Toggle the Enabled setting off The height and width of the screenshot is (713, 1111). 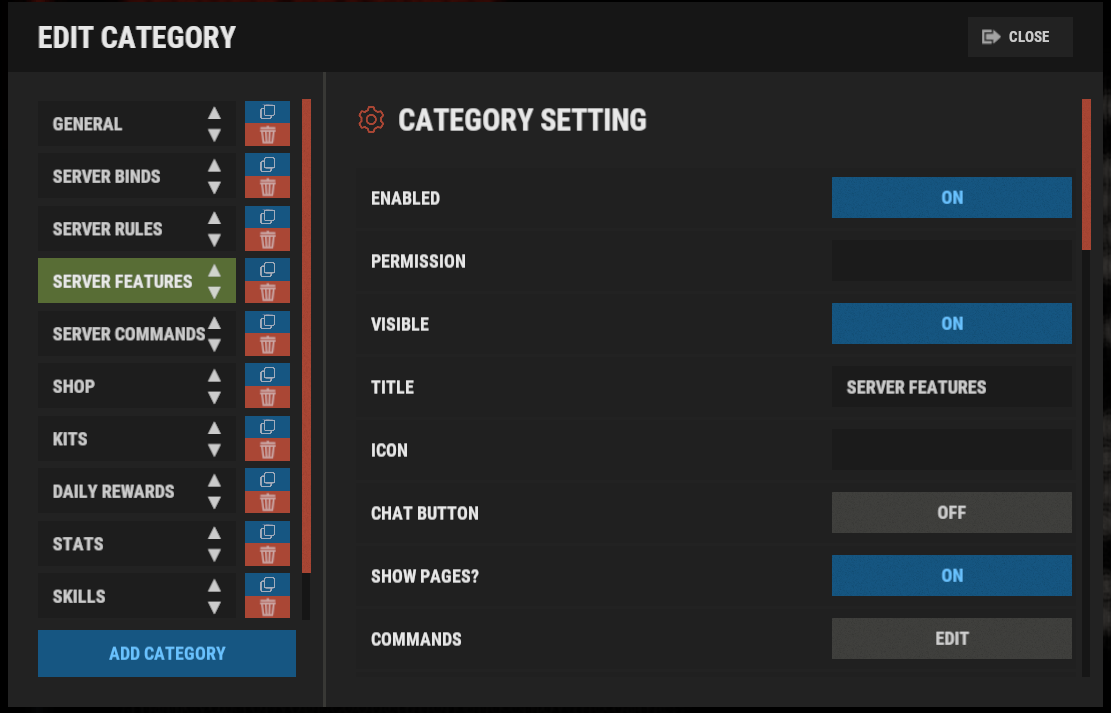click(x=952, y=198)
